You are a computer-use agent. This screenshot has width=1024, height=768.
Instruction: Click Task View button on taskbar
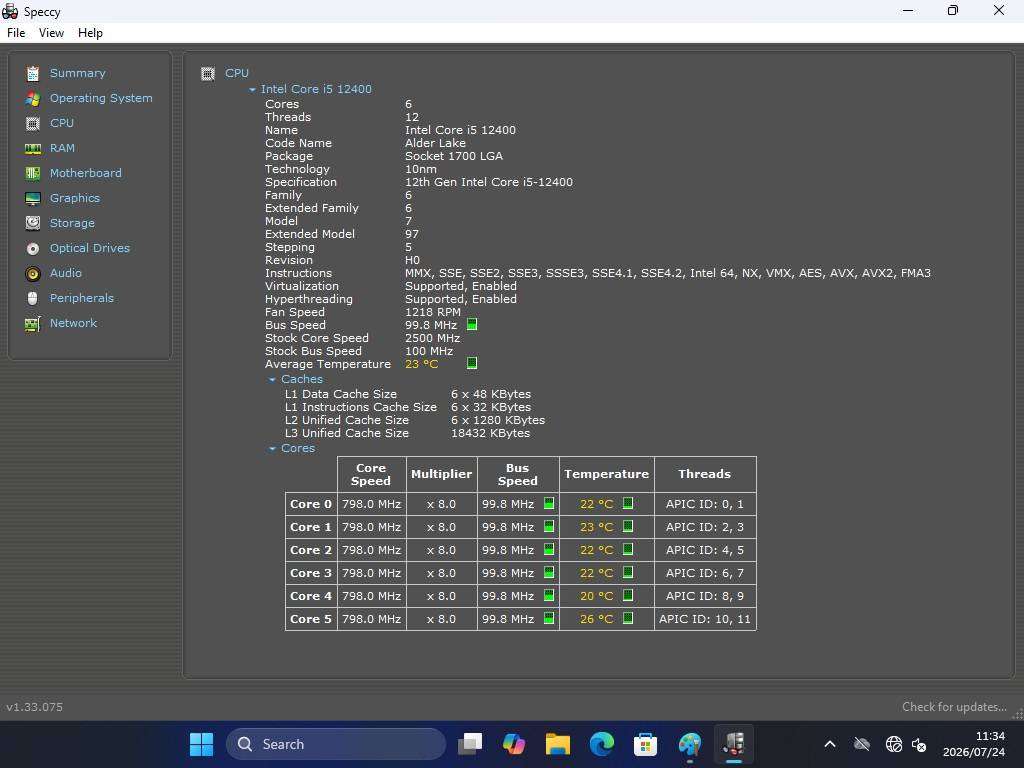(x=470, y=744)
